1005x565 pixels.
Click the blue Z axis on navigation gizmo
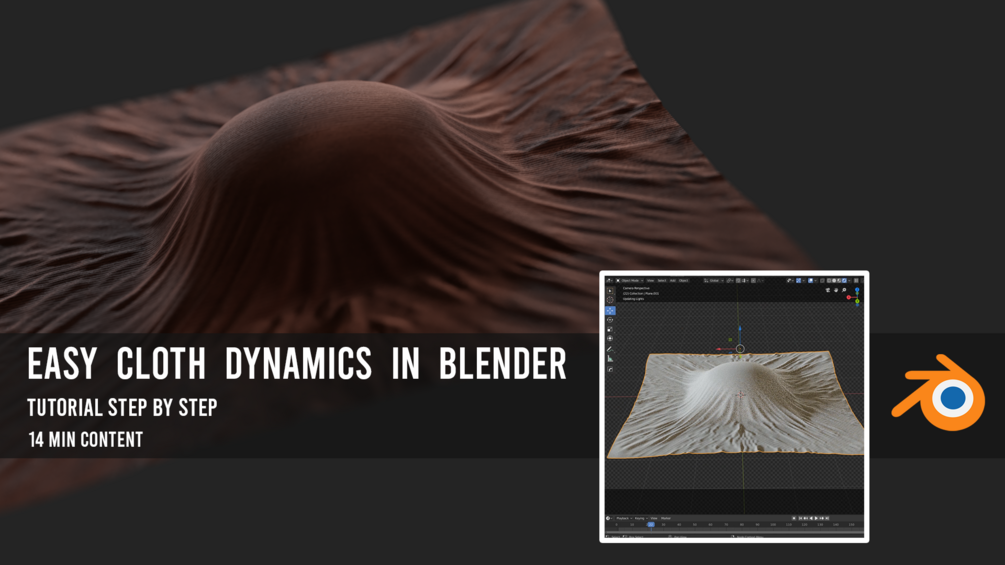(x=857, y=290)
